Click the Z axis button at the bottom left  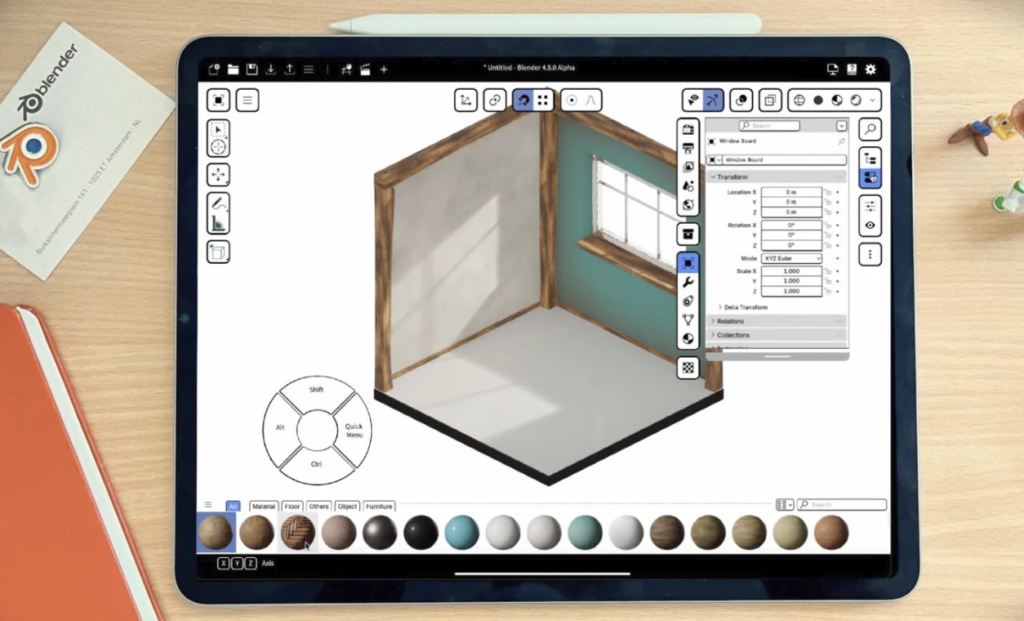click(x=251, y=562)
